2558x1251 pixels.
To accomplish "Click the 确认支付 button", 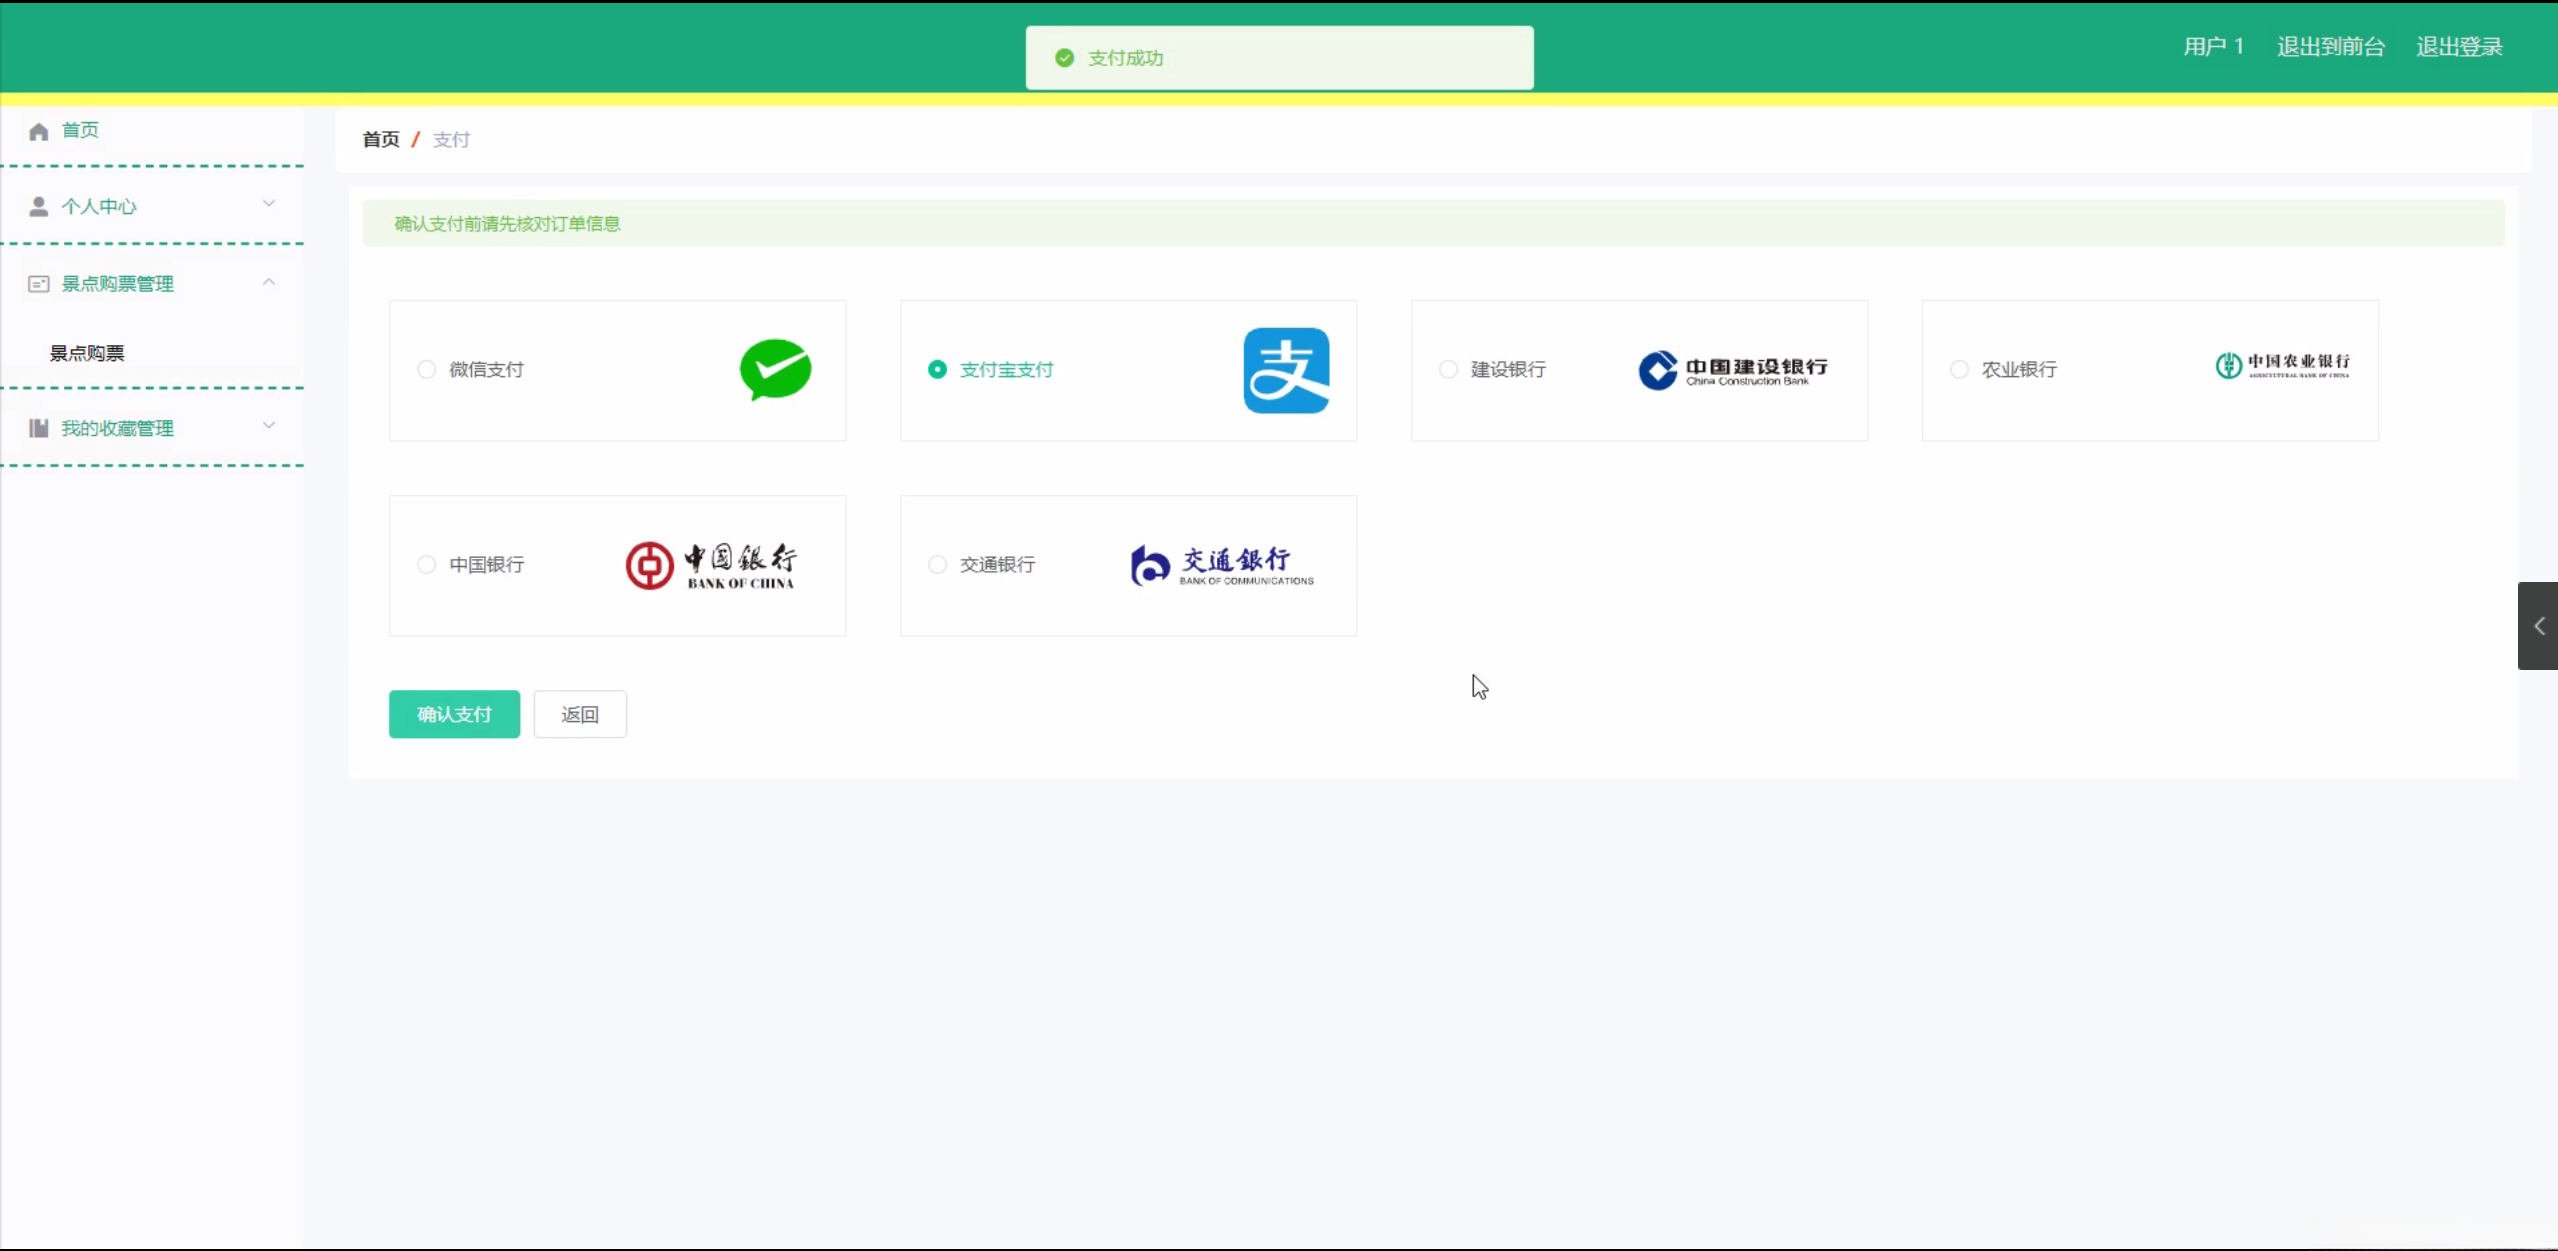I will pyautogui.click(x=454, y=714).
